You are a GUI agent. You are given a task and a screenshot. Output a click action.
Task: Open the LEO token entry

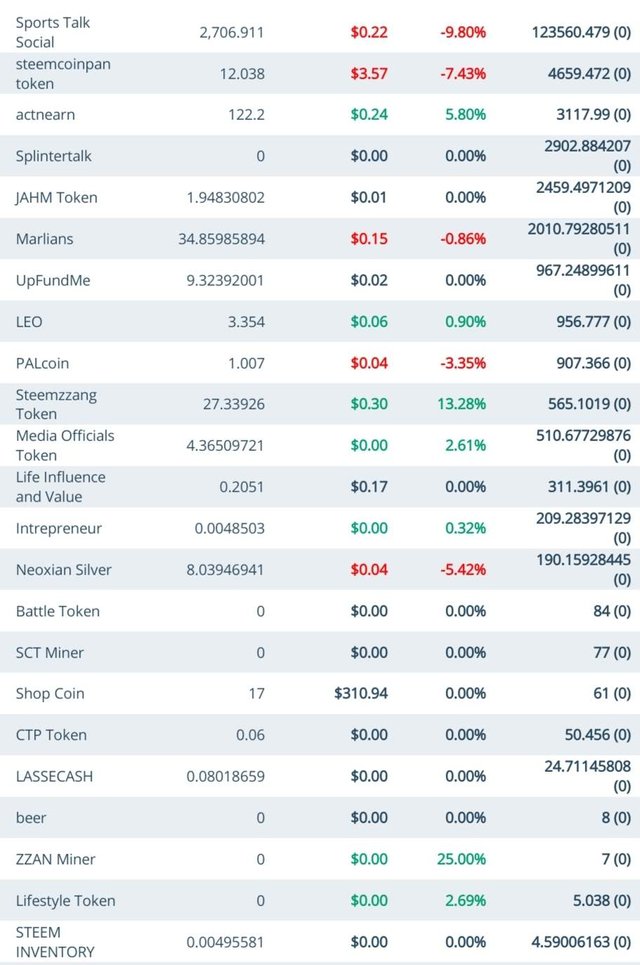(x=29, y=322)
